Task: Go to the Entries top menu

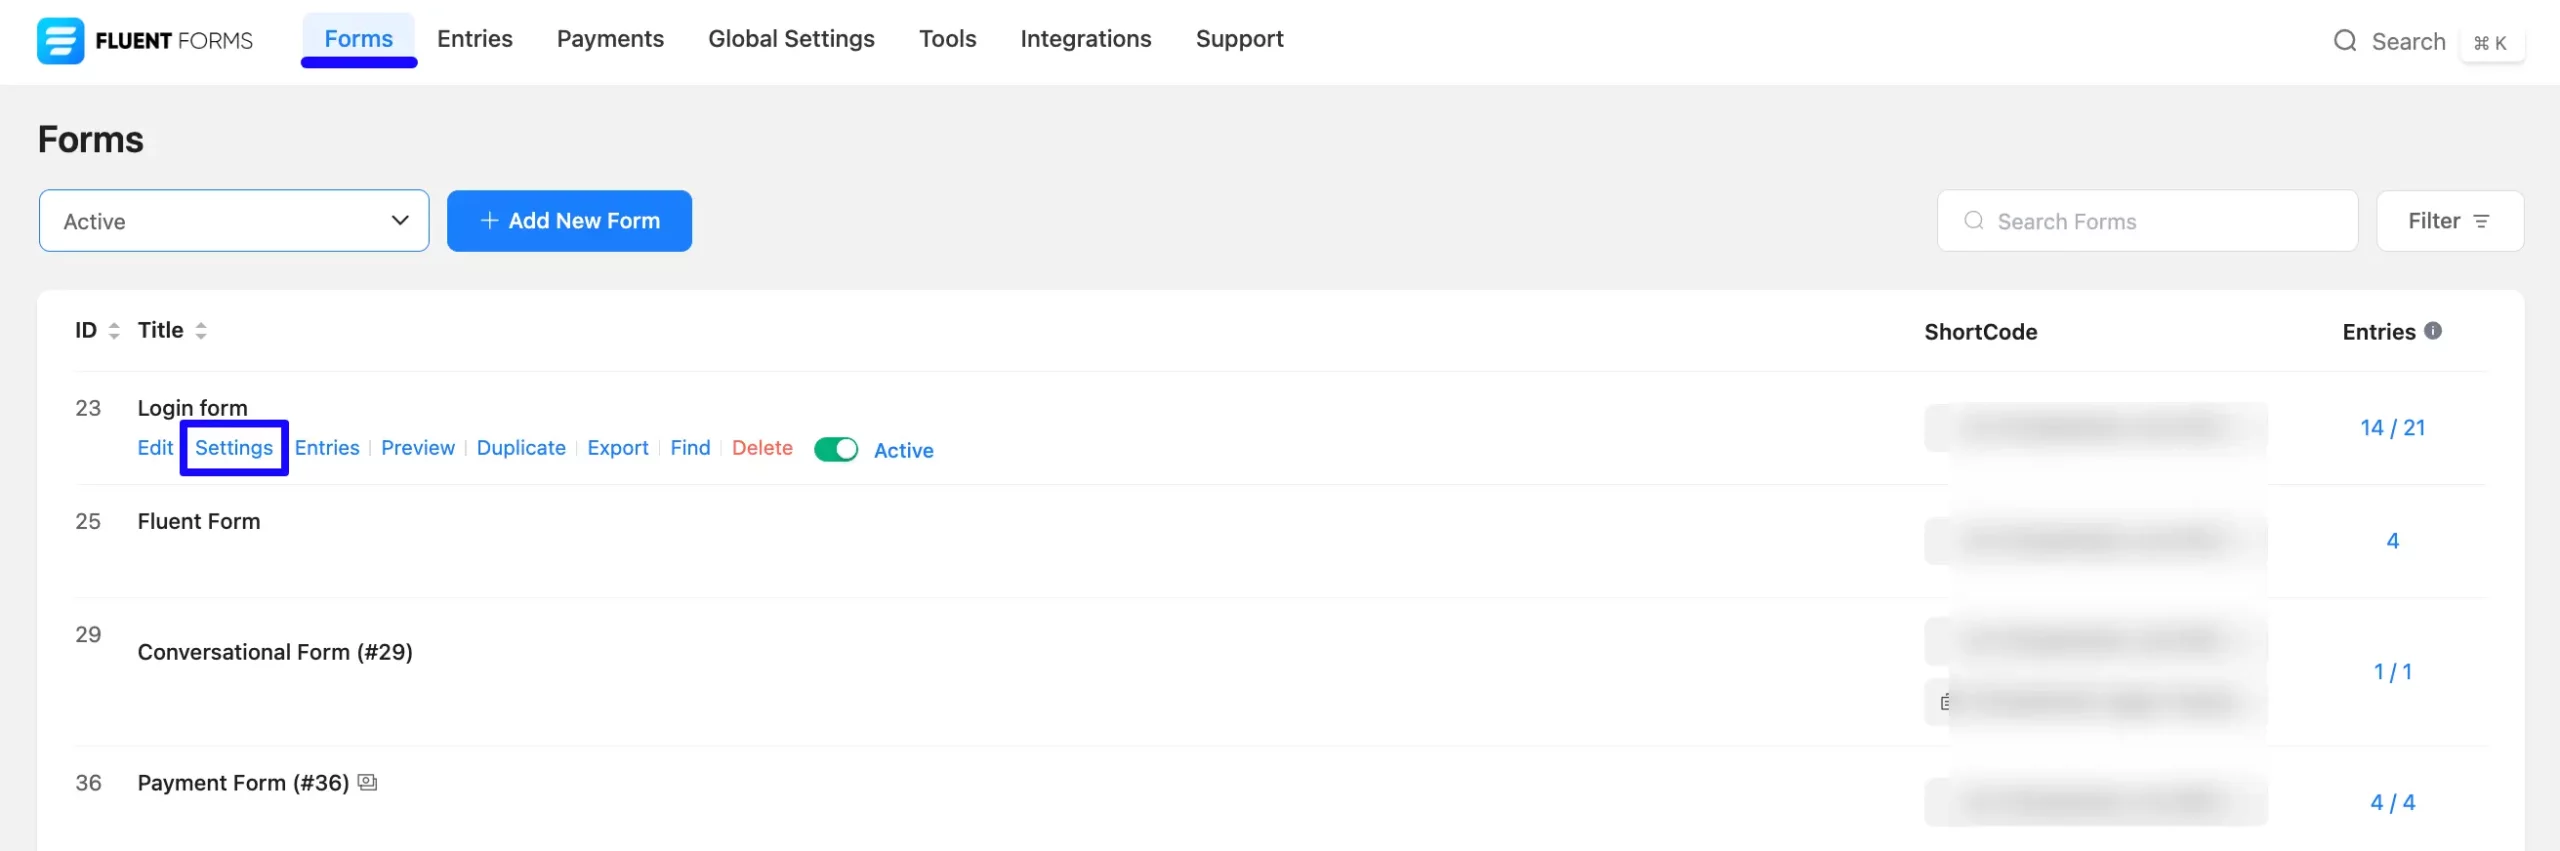Action: (x=475, y=39)
